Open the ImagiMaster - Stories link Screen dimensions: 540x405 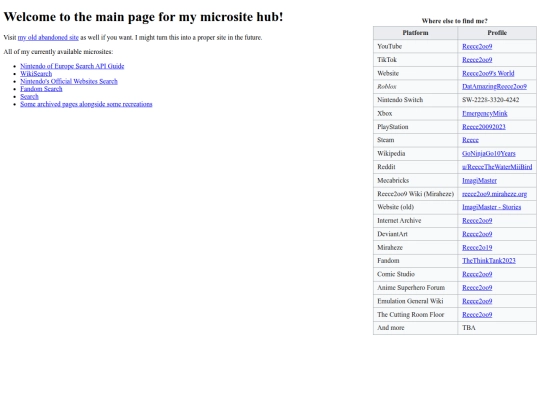(491, 207)
